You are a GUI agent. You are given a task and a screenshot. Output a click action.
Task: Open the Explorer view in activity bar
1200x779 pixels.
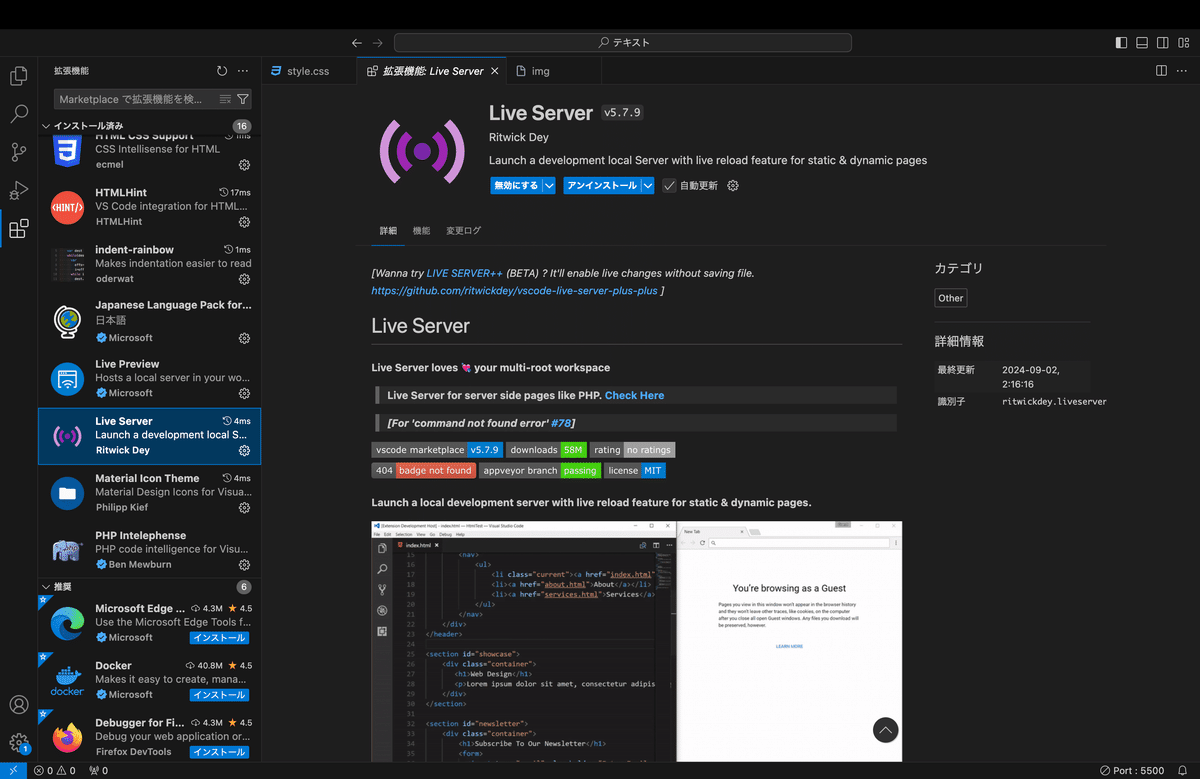[18, 76]
